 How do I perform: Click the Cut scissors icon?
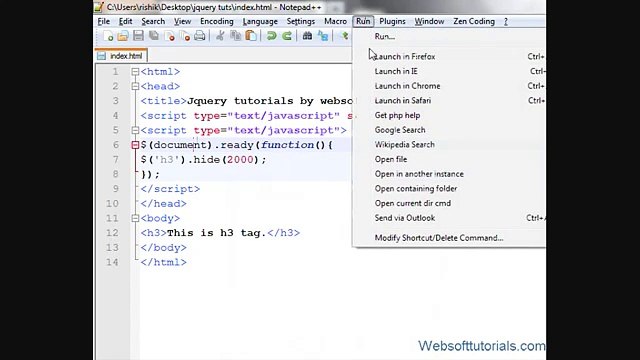pos(220,36)
